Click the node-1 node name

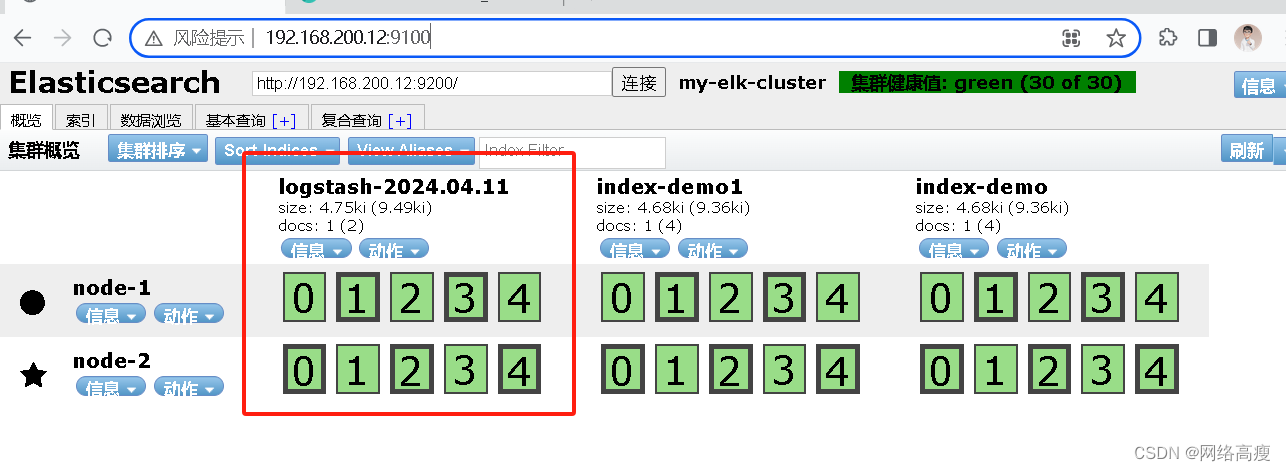[x=112, y=288]
